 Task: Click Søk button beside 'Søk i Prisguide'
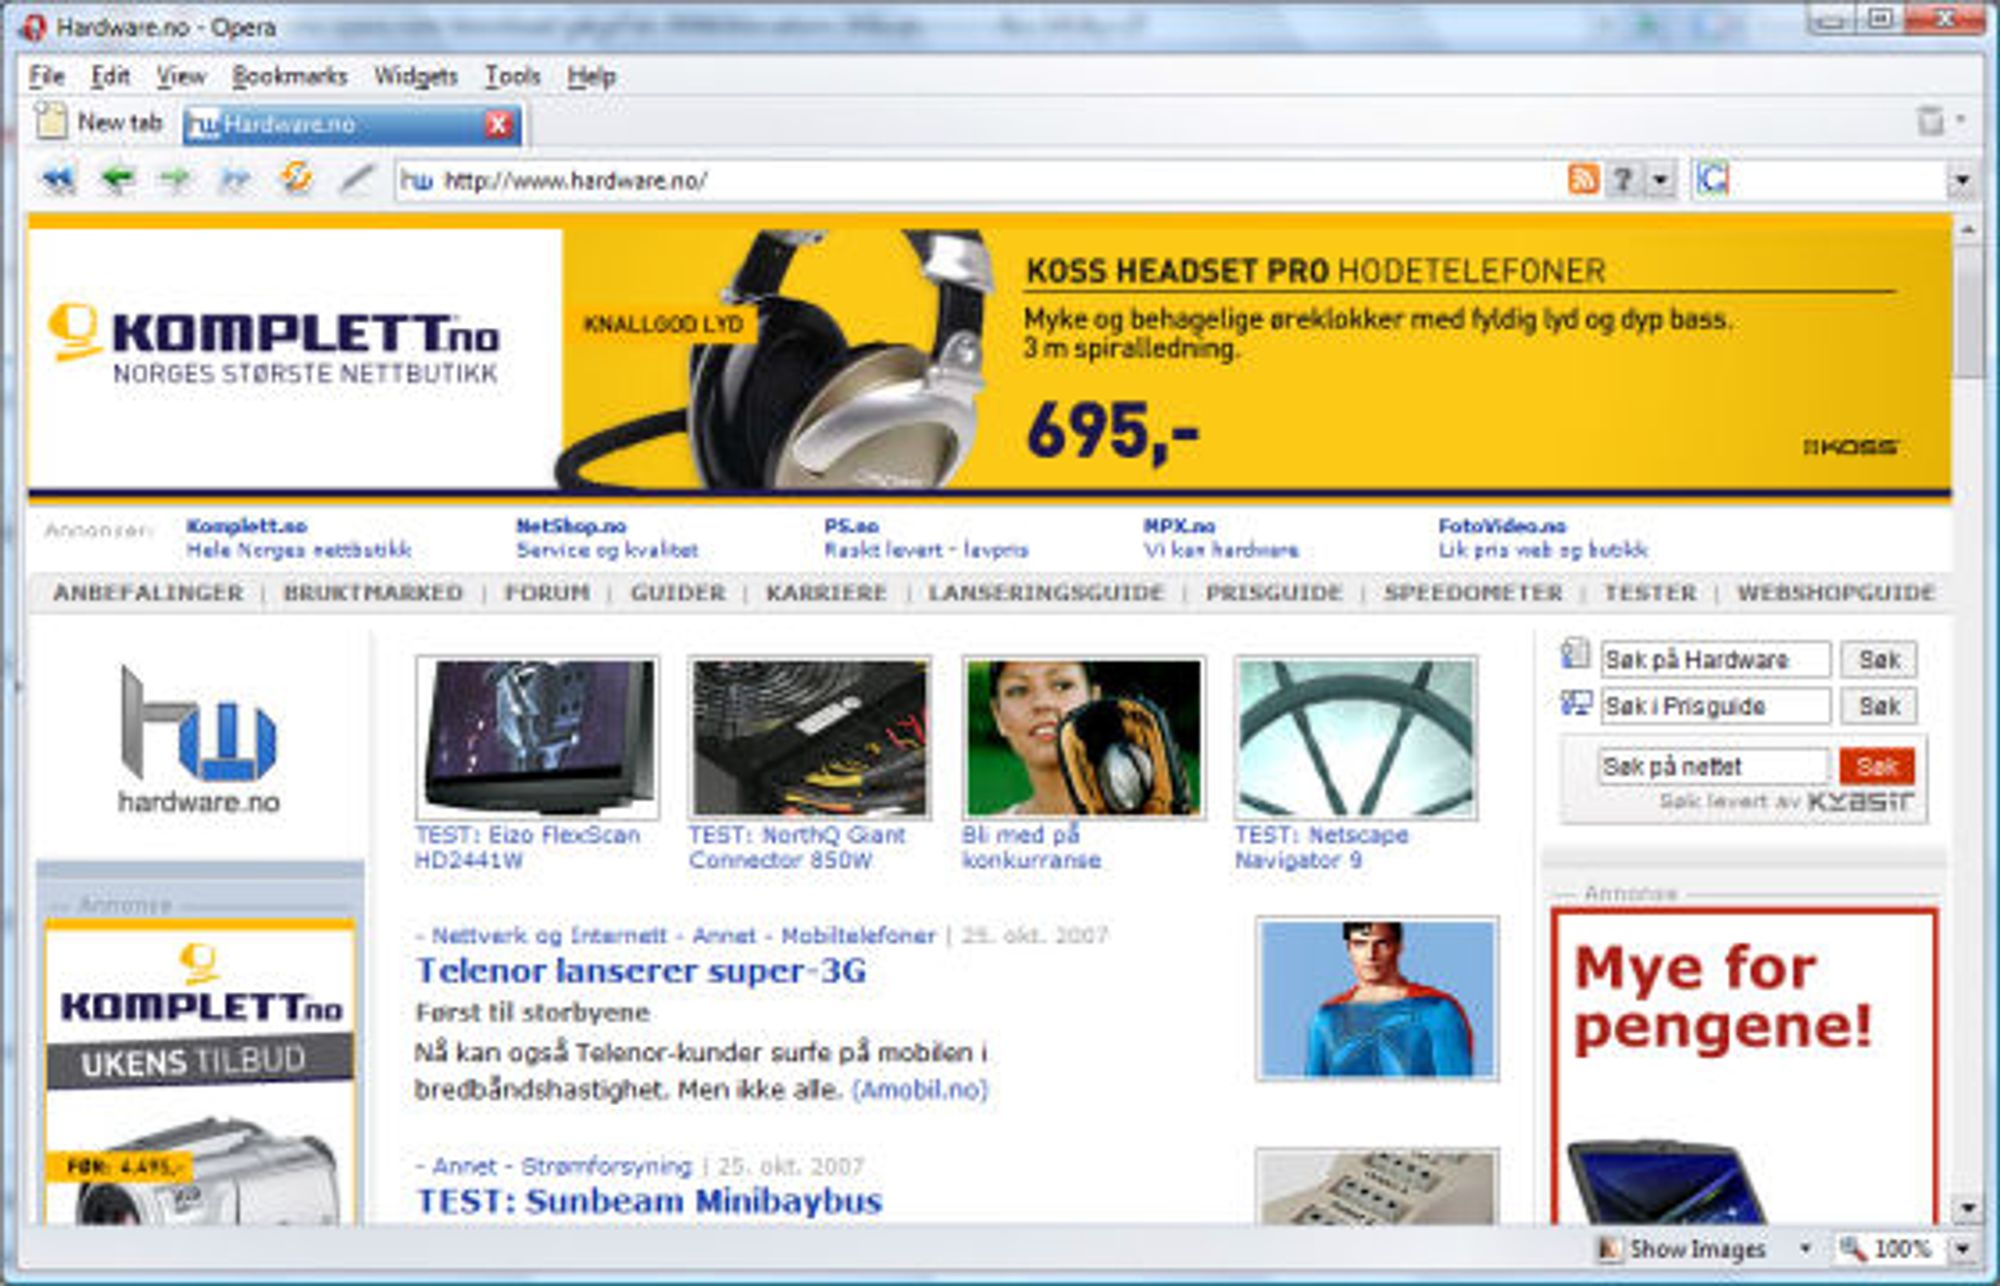click(1879, 706)
